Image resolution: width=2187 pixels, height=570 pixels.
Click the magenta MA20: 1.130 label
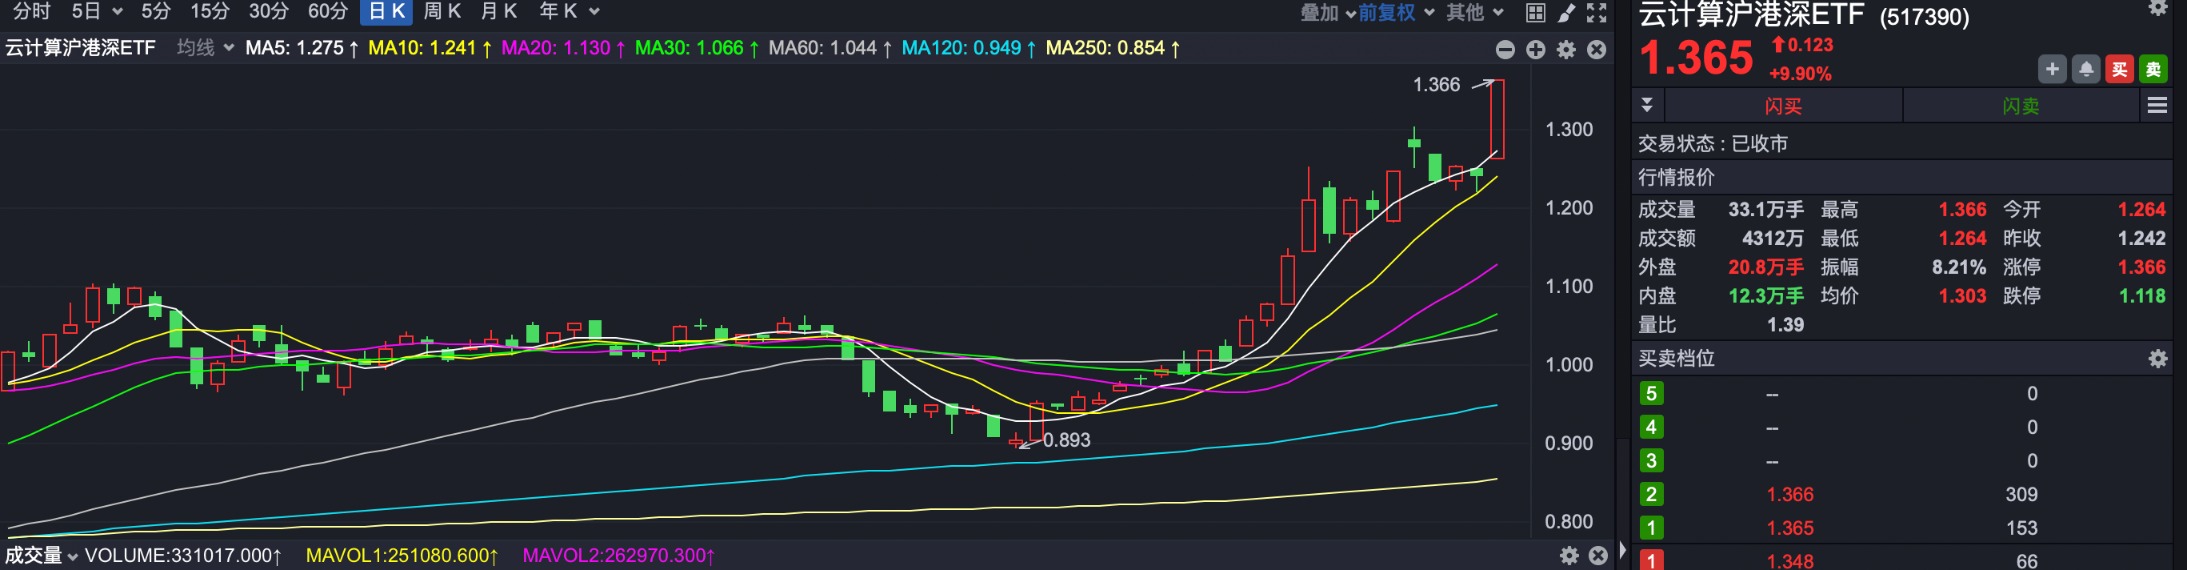[563, 48]
